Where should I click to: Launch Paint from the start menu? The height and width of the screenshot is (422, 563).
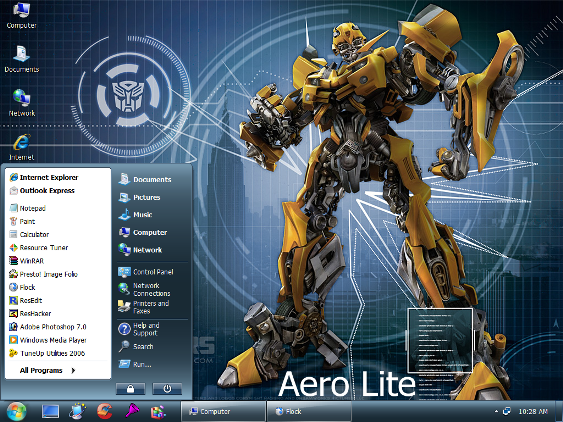[22, 221]
